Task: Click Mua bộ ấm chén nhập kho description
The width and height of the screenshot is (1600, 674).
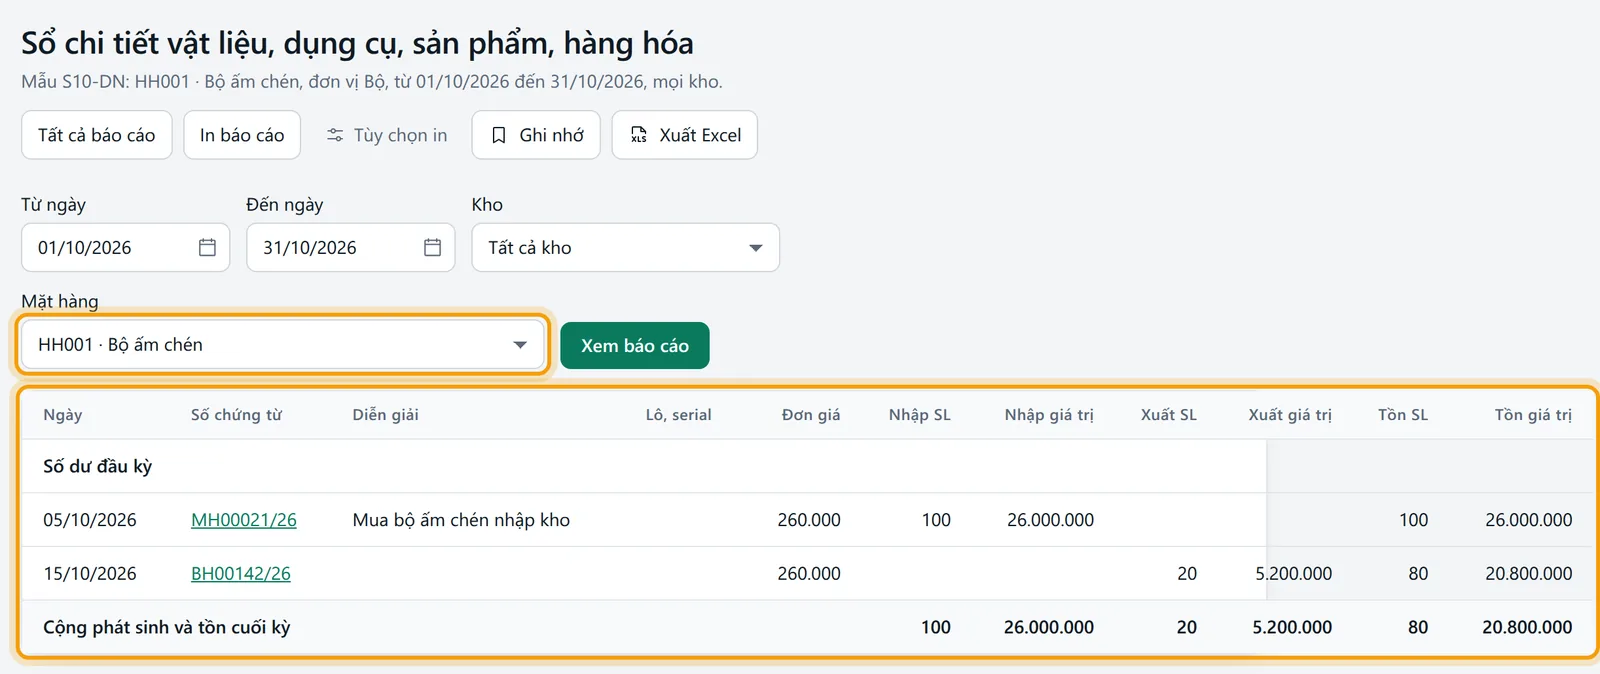Action: point(461,520)
